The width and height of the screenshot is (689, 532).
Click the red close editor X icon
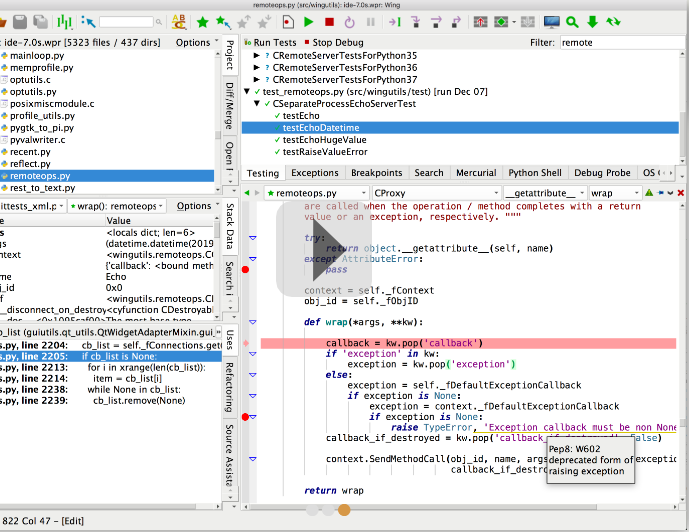pyautogui.click(x=681, y=193)
